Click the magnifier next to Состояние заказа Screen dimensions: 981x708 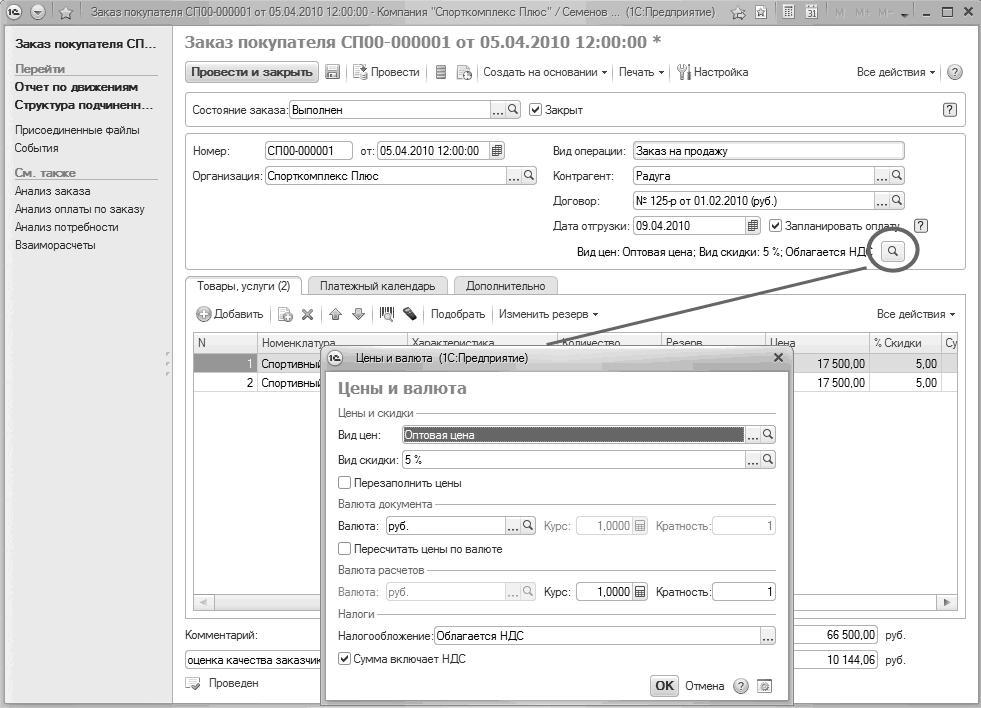click(x=513, y=109)
